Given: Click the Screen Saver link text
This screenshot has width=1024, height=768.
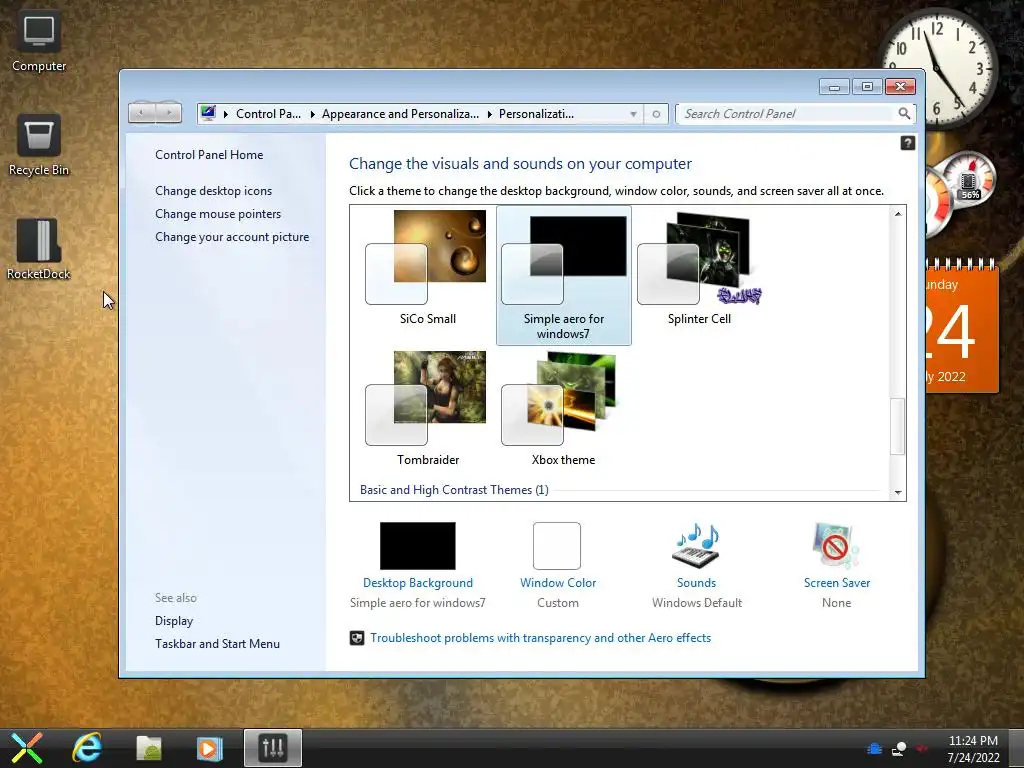Looking at the screenshot, I should pyautogui.click(x=837, y=583).
